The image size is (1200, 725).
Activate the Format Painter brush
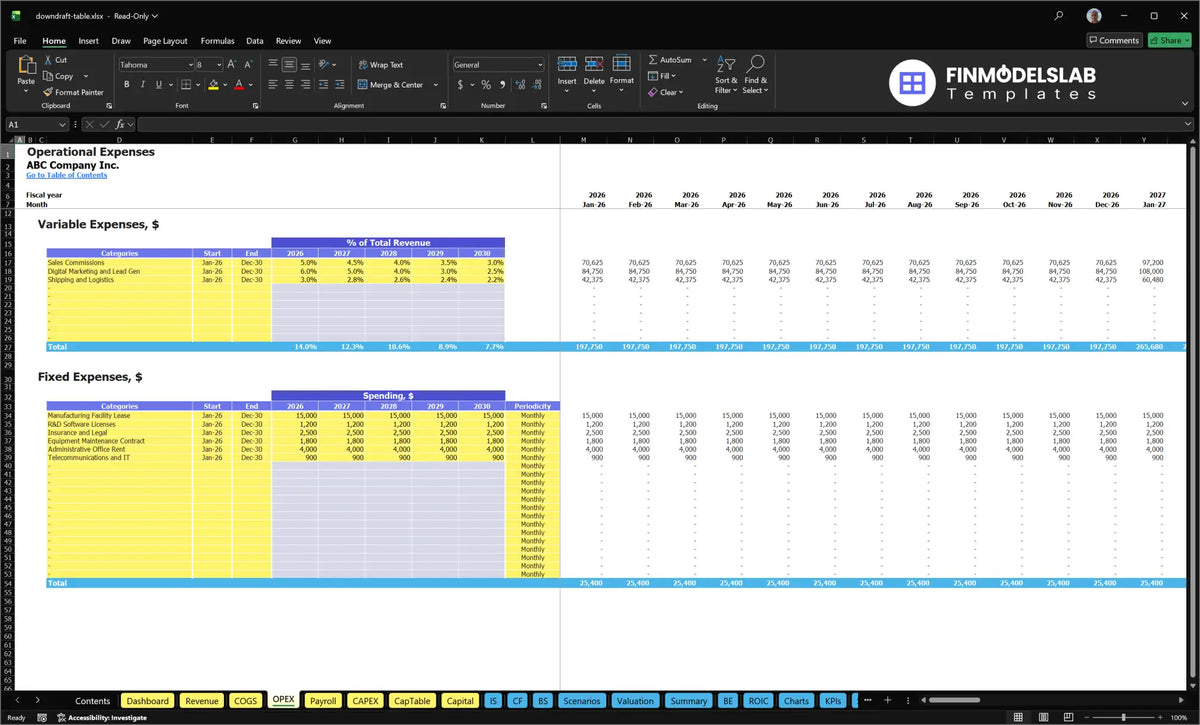coord(48,92)
